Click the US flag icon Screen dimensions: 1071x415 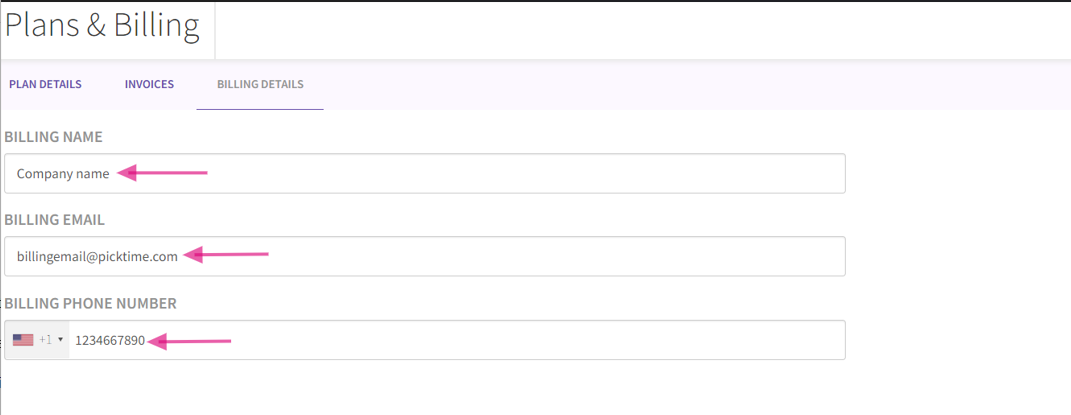coord(23,340)
